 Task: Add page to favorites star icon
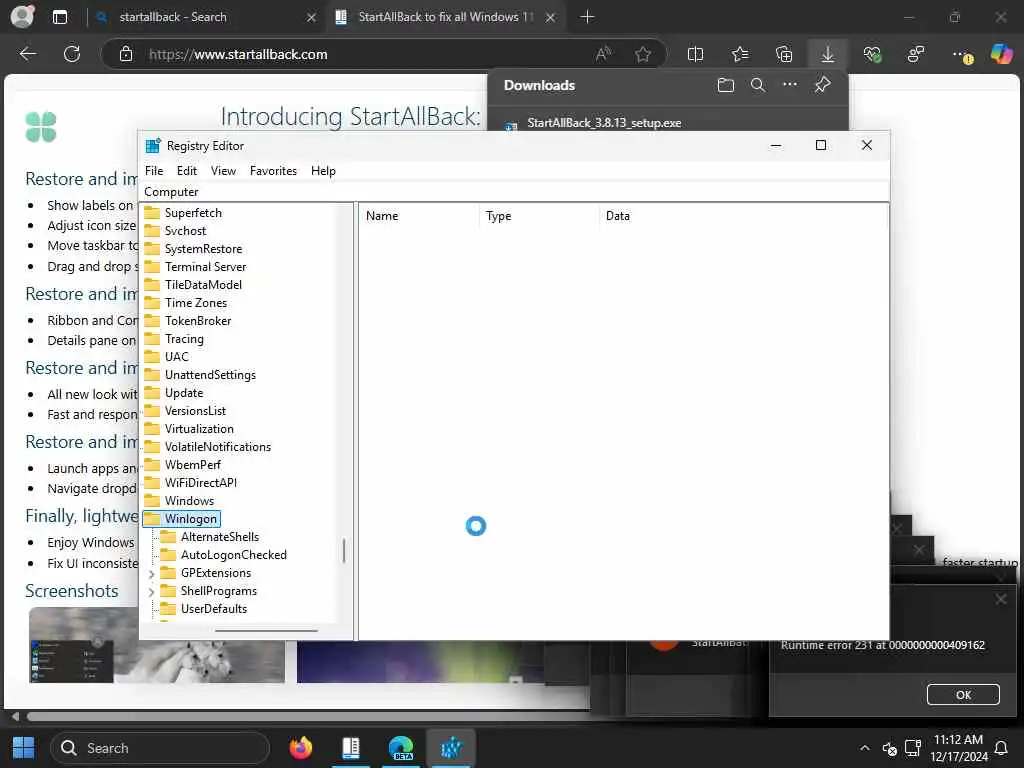pyautogui.click(x=643, y=54)
